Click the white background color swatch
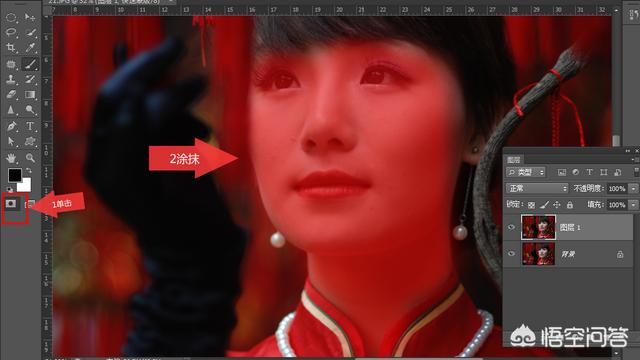The width and height of the screenshot is (640, 360). (24, 185)
